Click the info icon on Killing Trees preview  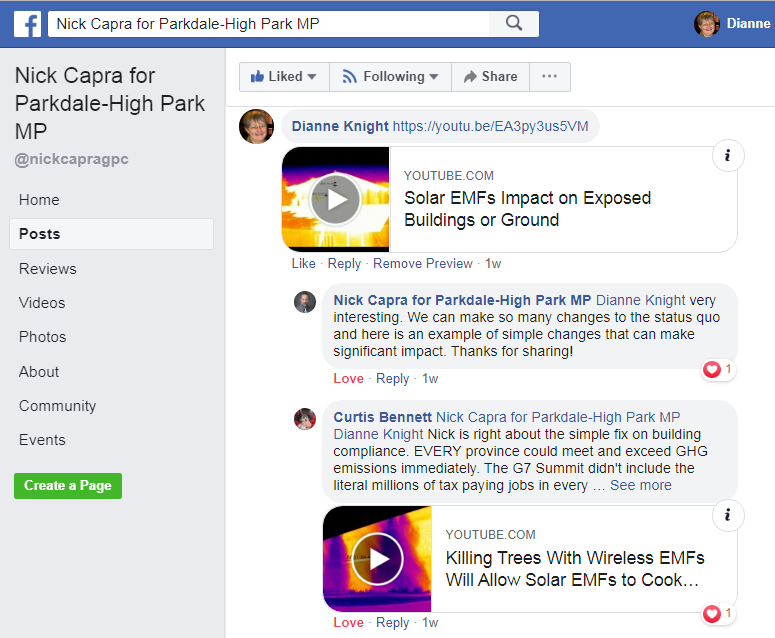click(728, 515)
